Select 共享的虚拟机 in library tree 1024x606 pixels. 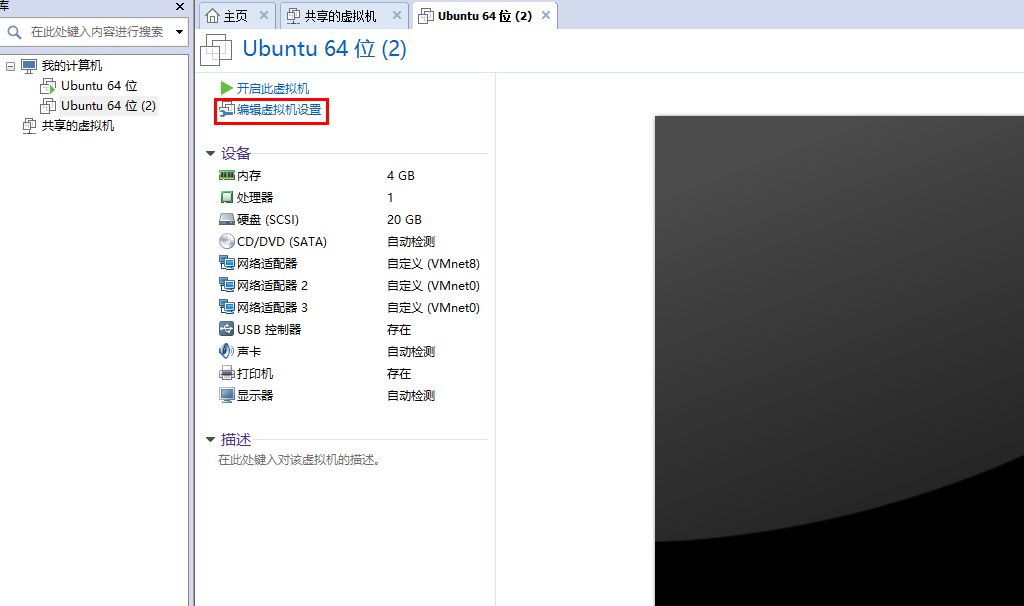pos(78,126)
